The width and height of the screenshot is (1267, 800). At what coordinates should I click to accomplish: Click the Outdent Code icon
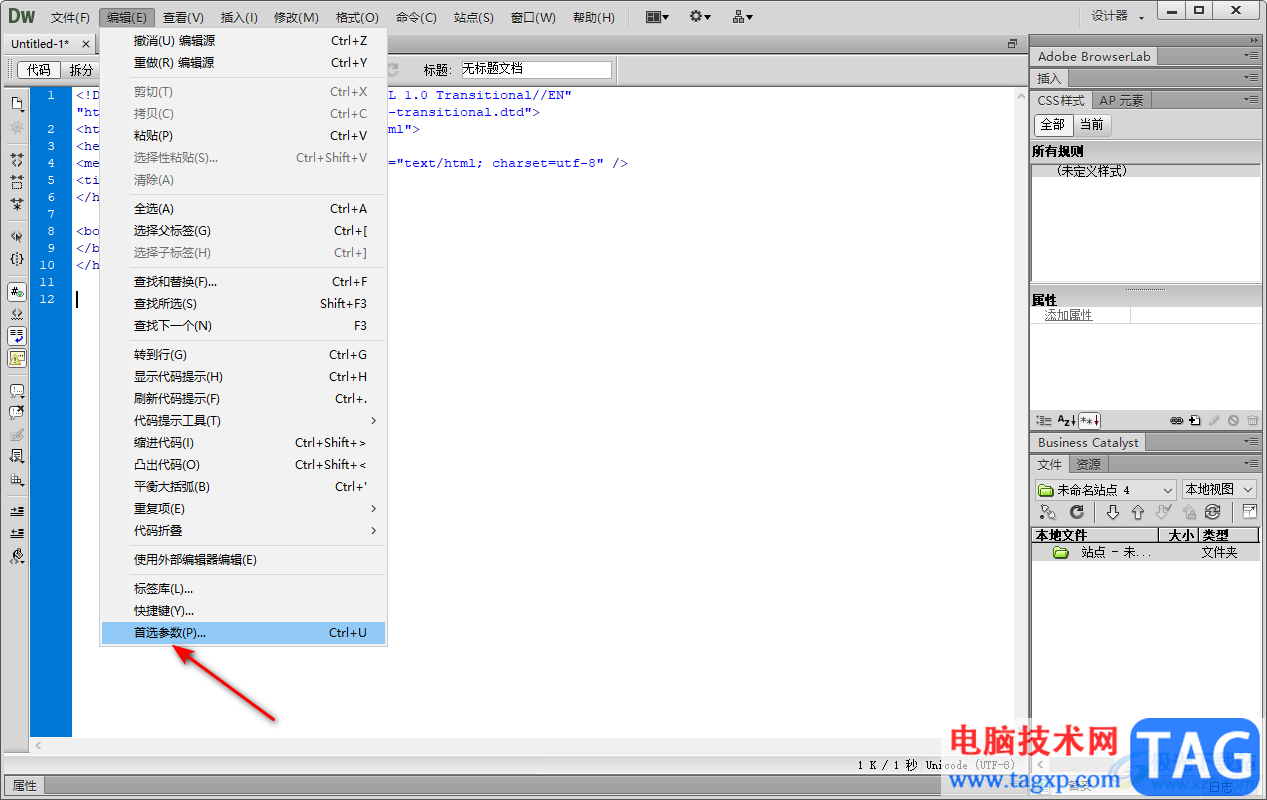coord(17,533)
